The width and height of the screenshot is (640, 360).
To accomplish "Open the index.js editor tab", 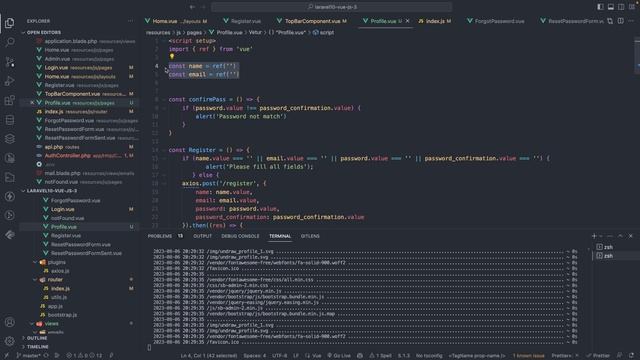I will coord(435,21).
